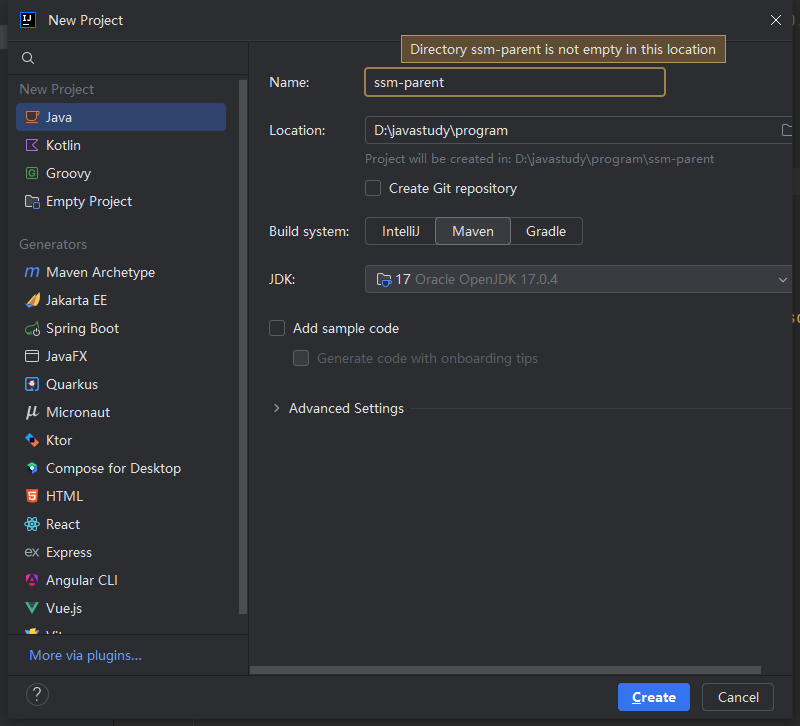Click the 'Directory ssm-parent is not empty' warning
The width and height of the screenshot is (800, 726).
(x=563, y=49)
